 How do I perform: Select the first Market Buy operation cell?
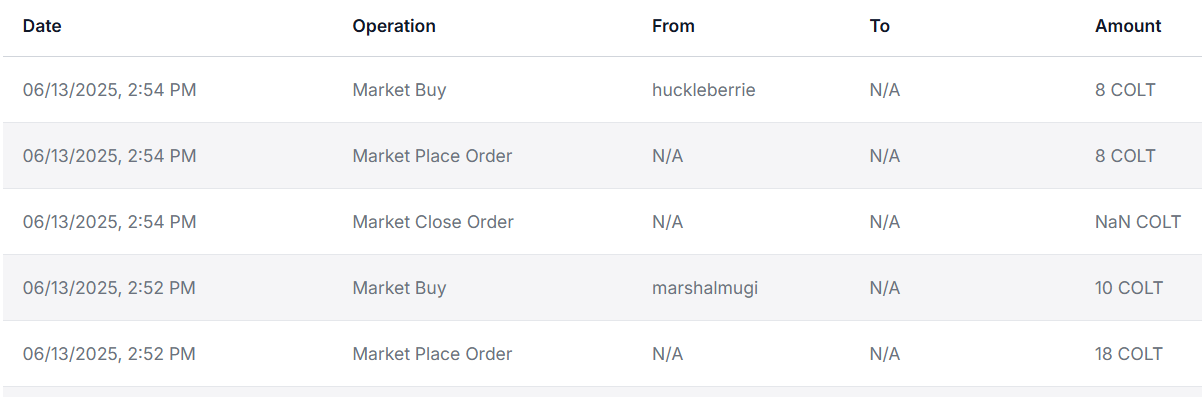click(399, 90)
